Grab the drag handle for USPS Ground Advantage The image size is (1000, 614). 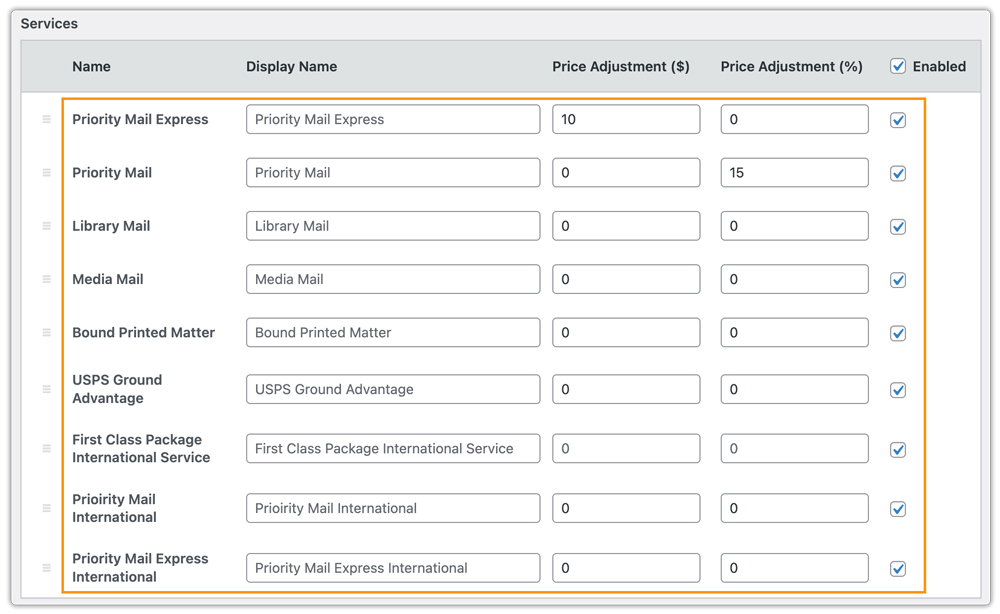[x=47, y=389]
